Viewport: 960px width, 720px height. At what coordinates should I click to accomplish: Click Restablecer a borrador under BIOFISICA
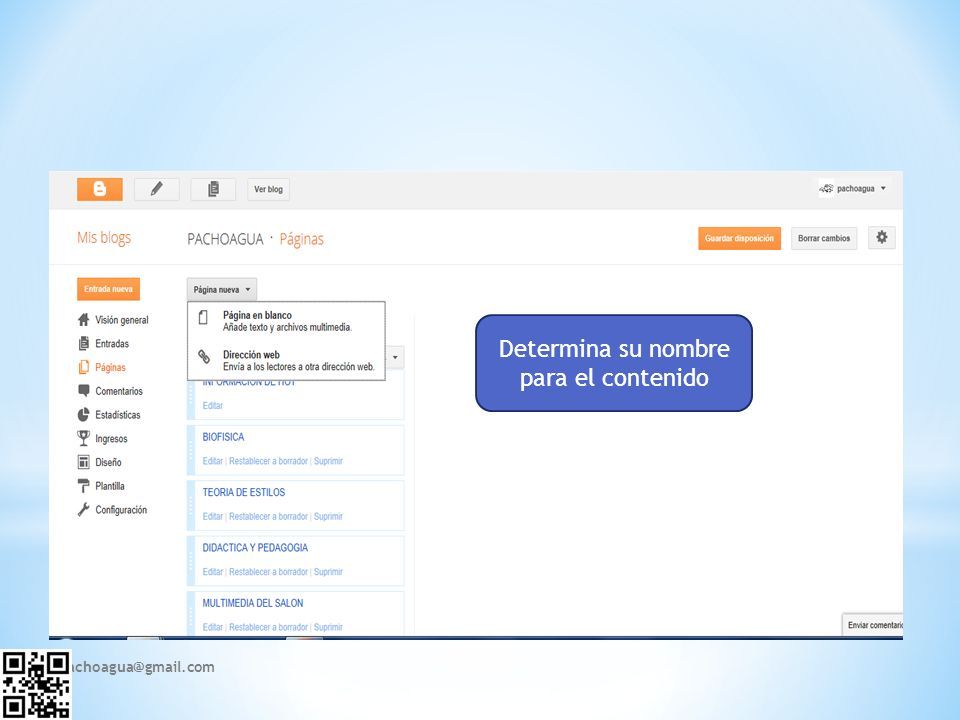point(268,461)
